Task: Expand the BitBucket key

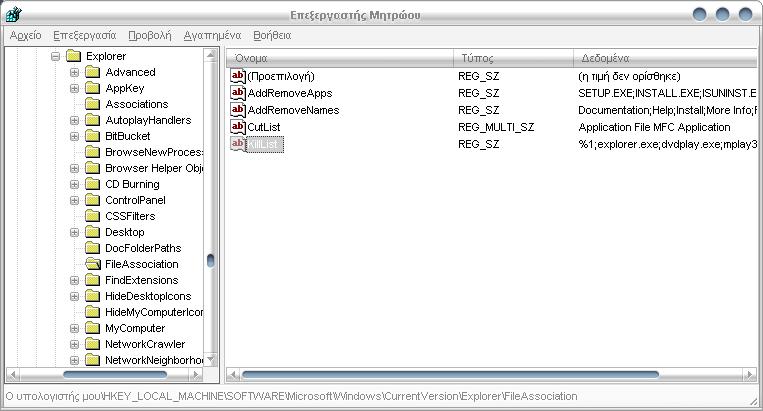Action: [74, 137]
